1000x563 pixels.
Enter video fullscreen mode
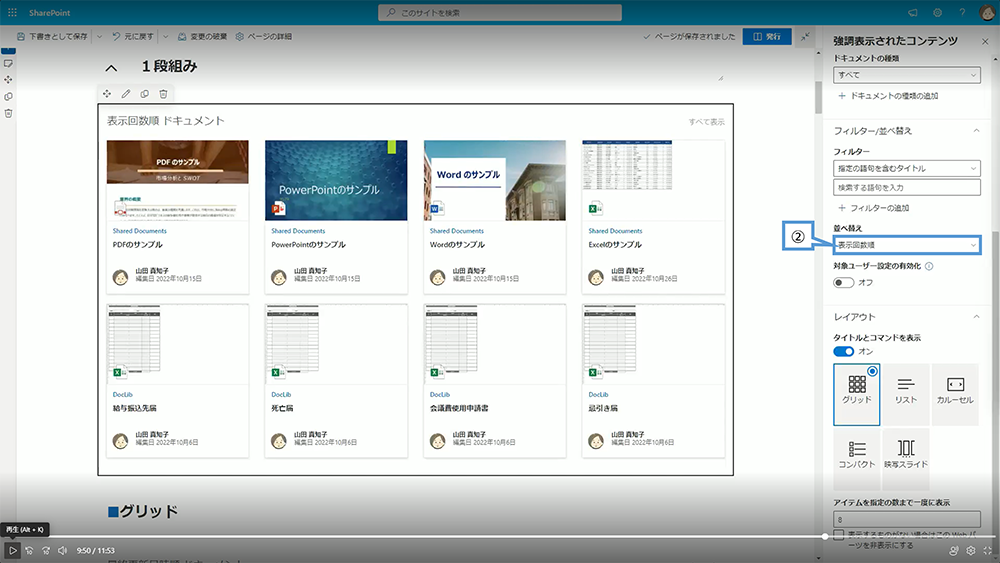987,550
